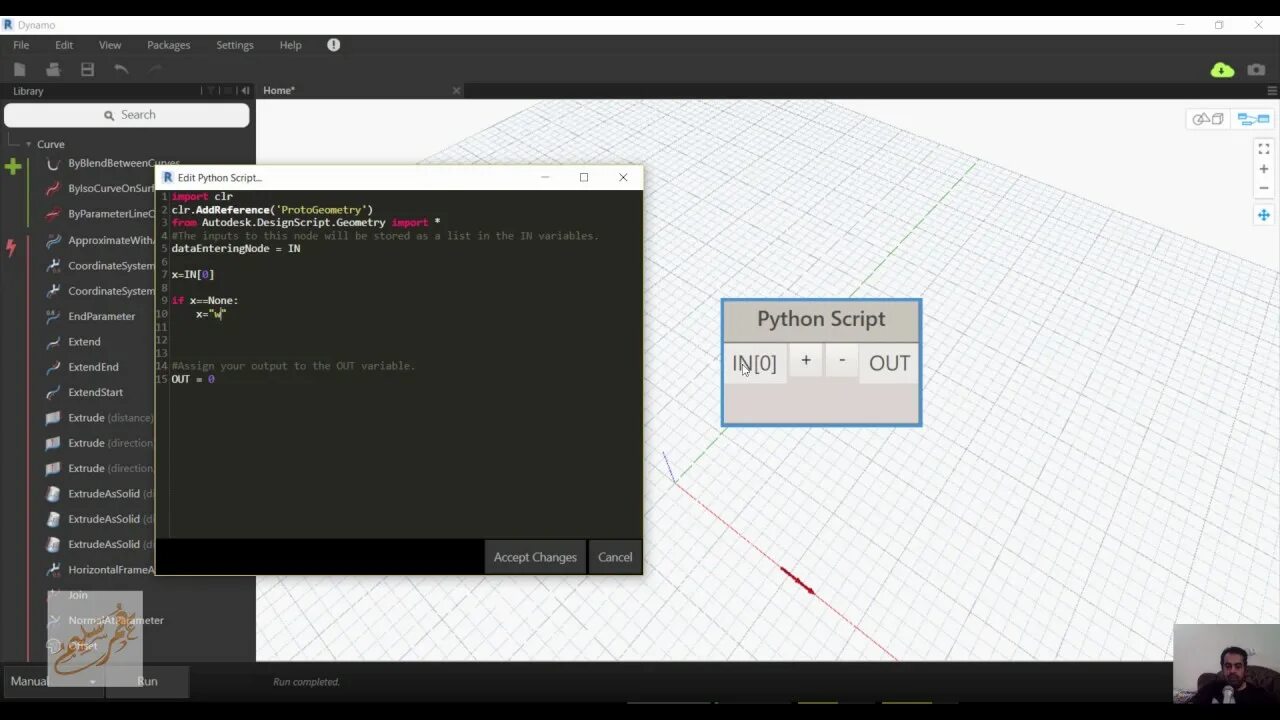
Task: Click 'if x==None:' line in editor
Action: click(205, 300)
